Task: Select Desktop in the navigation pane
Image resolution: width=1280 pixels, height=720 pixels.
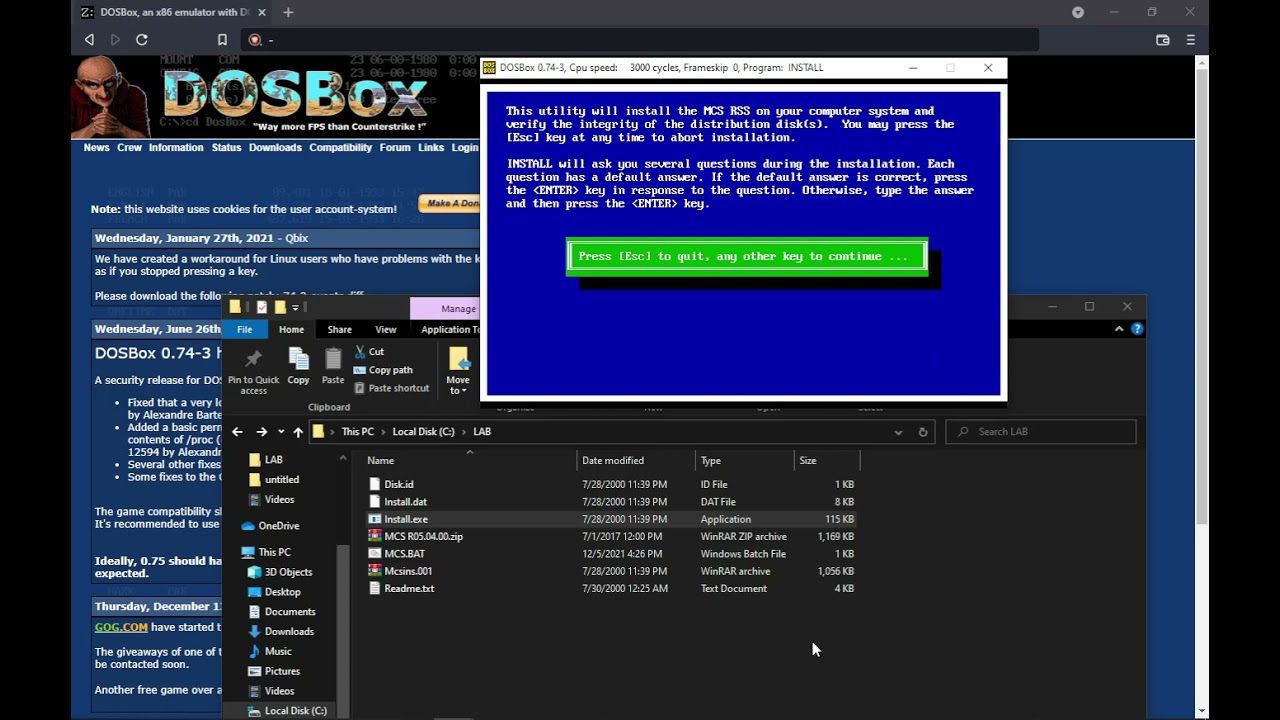Action: [282, 592]
